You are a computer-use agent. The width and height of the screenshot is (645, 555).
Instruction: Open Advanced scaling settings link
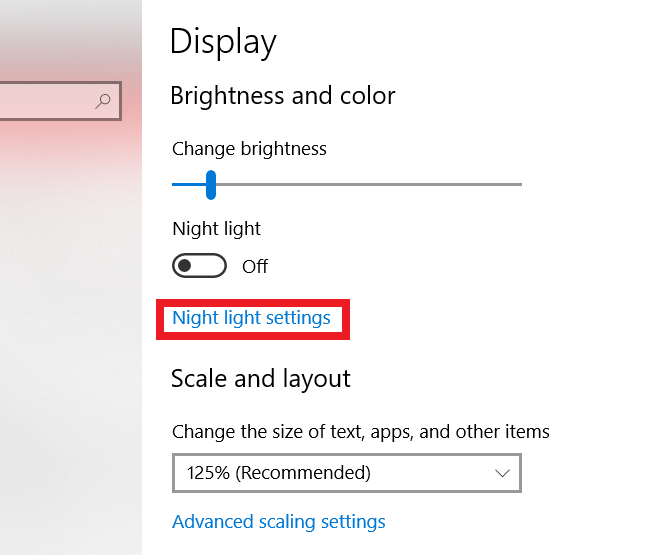coord(279,522)
